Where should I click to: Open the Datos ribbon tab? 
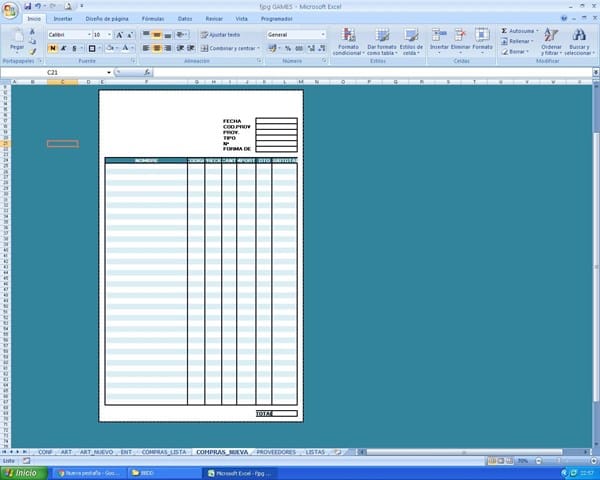(x=185, y=19)
